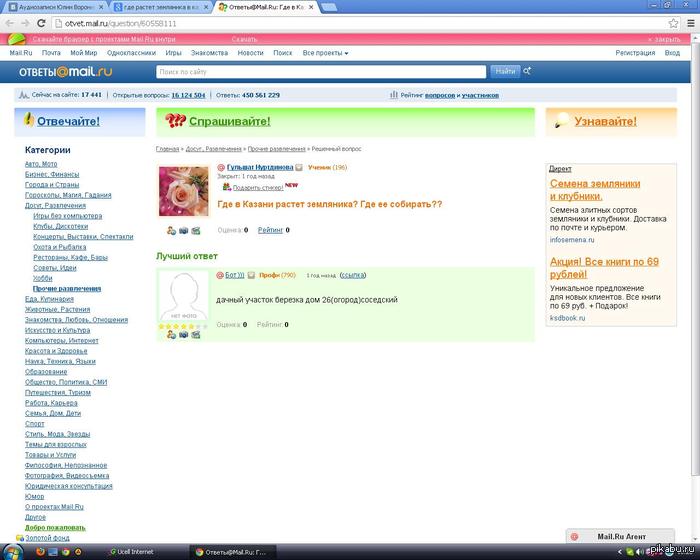Click the rose avatar thumbnail
This screenshot has height=560, width=700.
(183, 191)
